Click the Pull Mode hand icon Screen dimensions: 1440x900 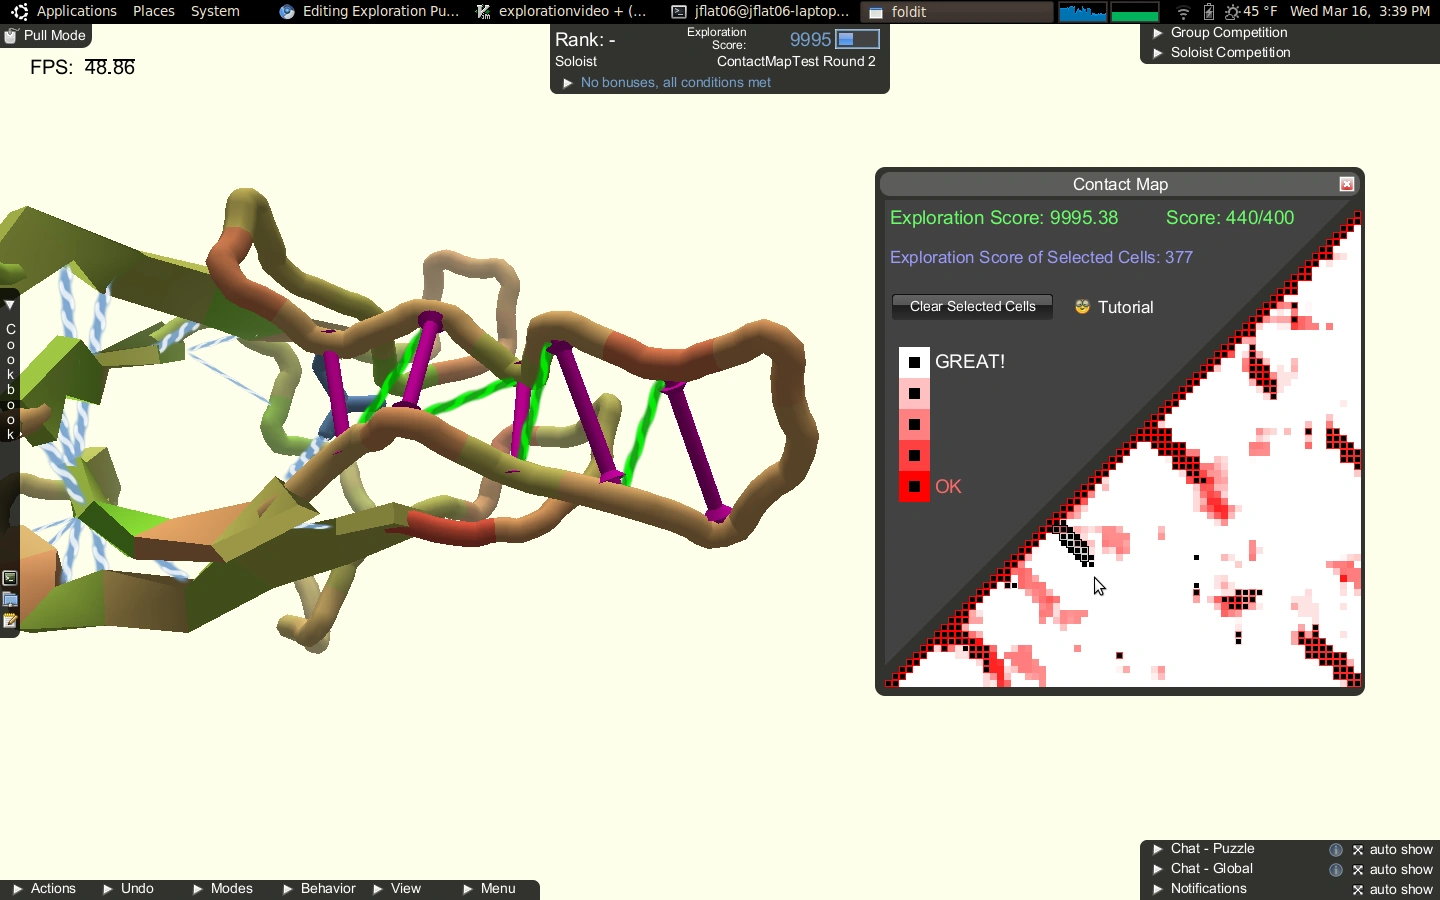11,36
